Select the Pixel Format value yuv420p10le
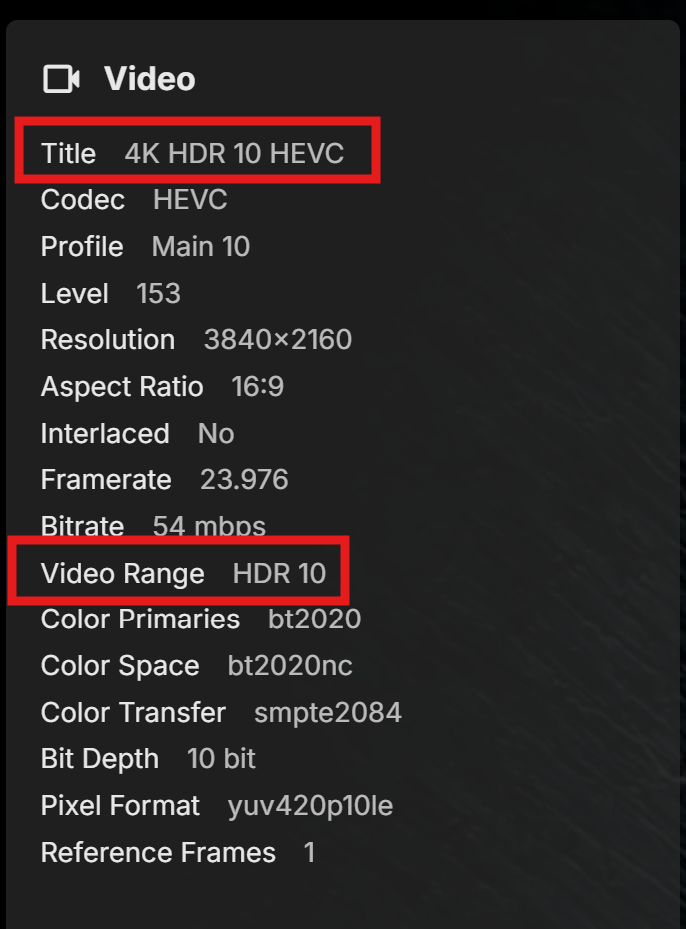Screen dimensions: 686x929 tap(310, 806)
